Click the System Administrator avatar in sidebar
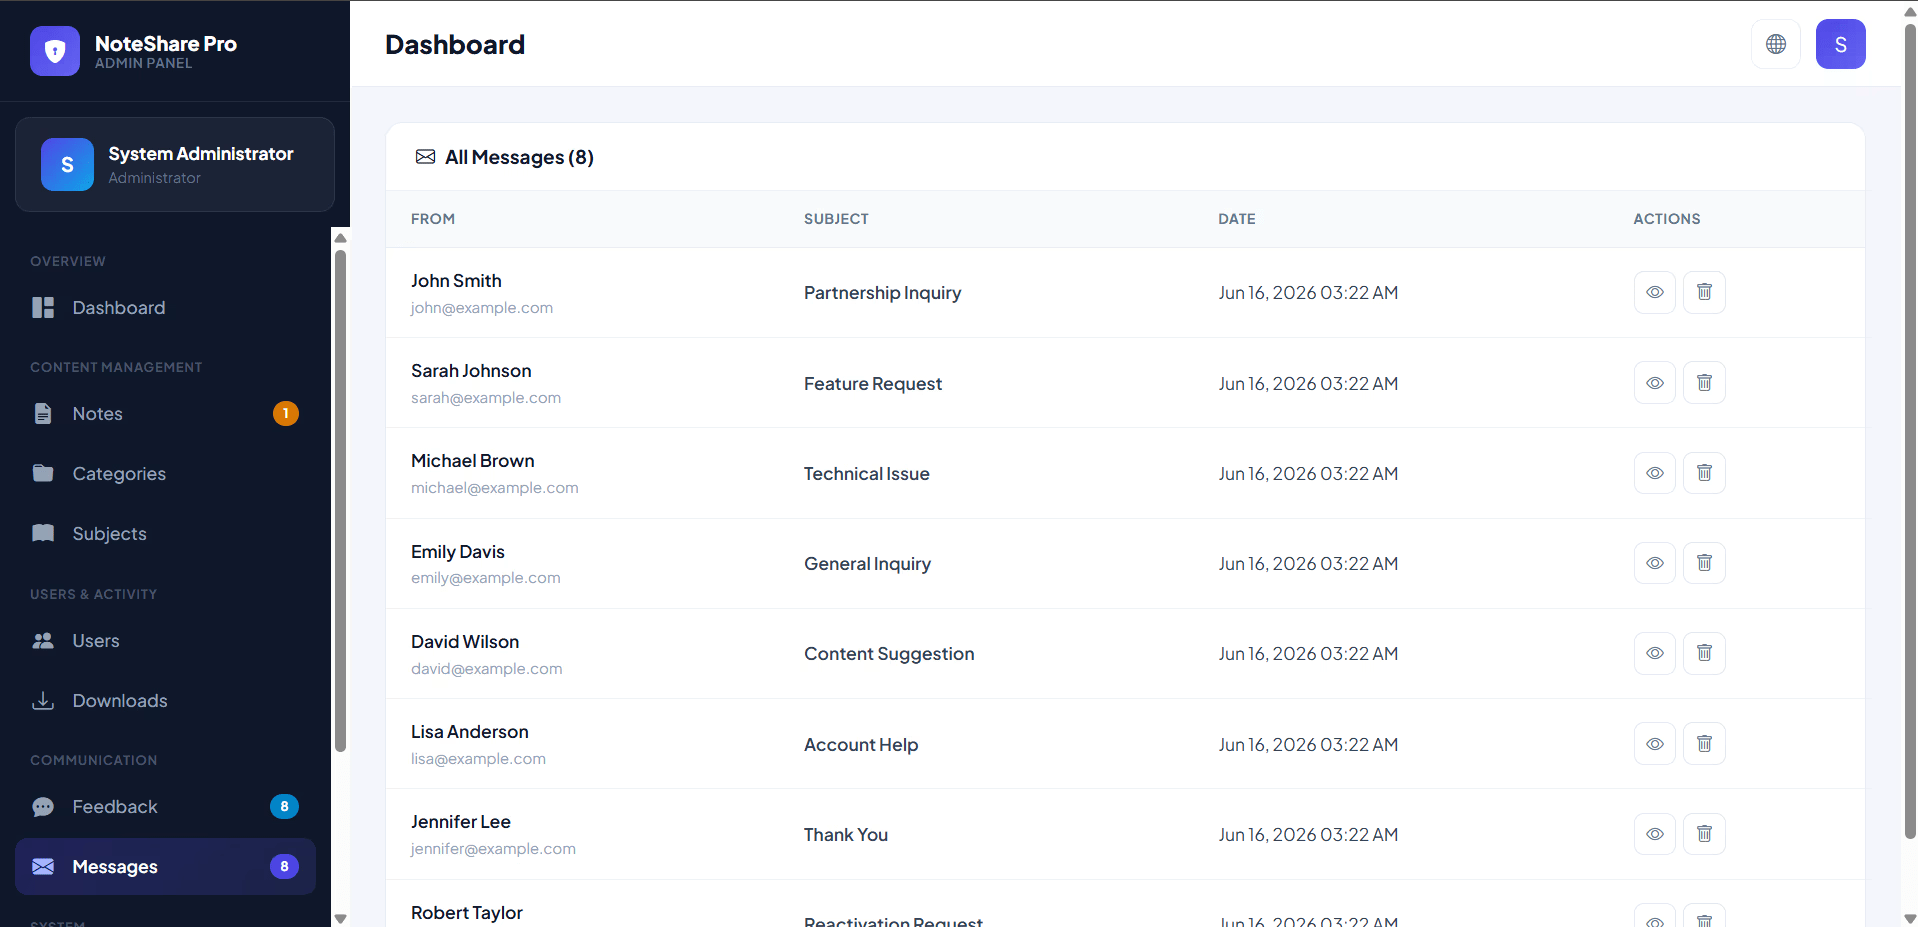This screenshot has height=927, width=1918. (x=67, y=164)
